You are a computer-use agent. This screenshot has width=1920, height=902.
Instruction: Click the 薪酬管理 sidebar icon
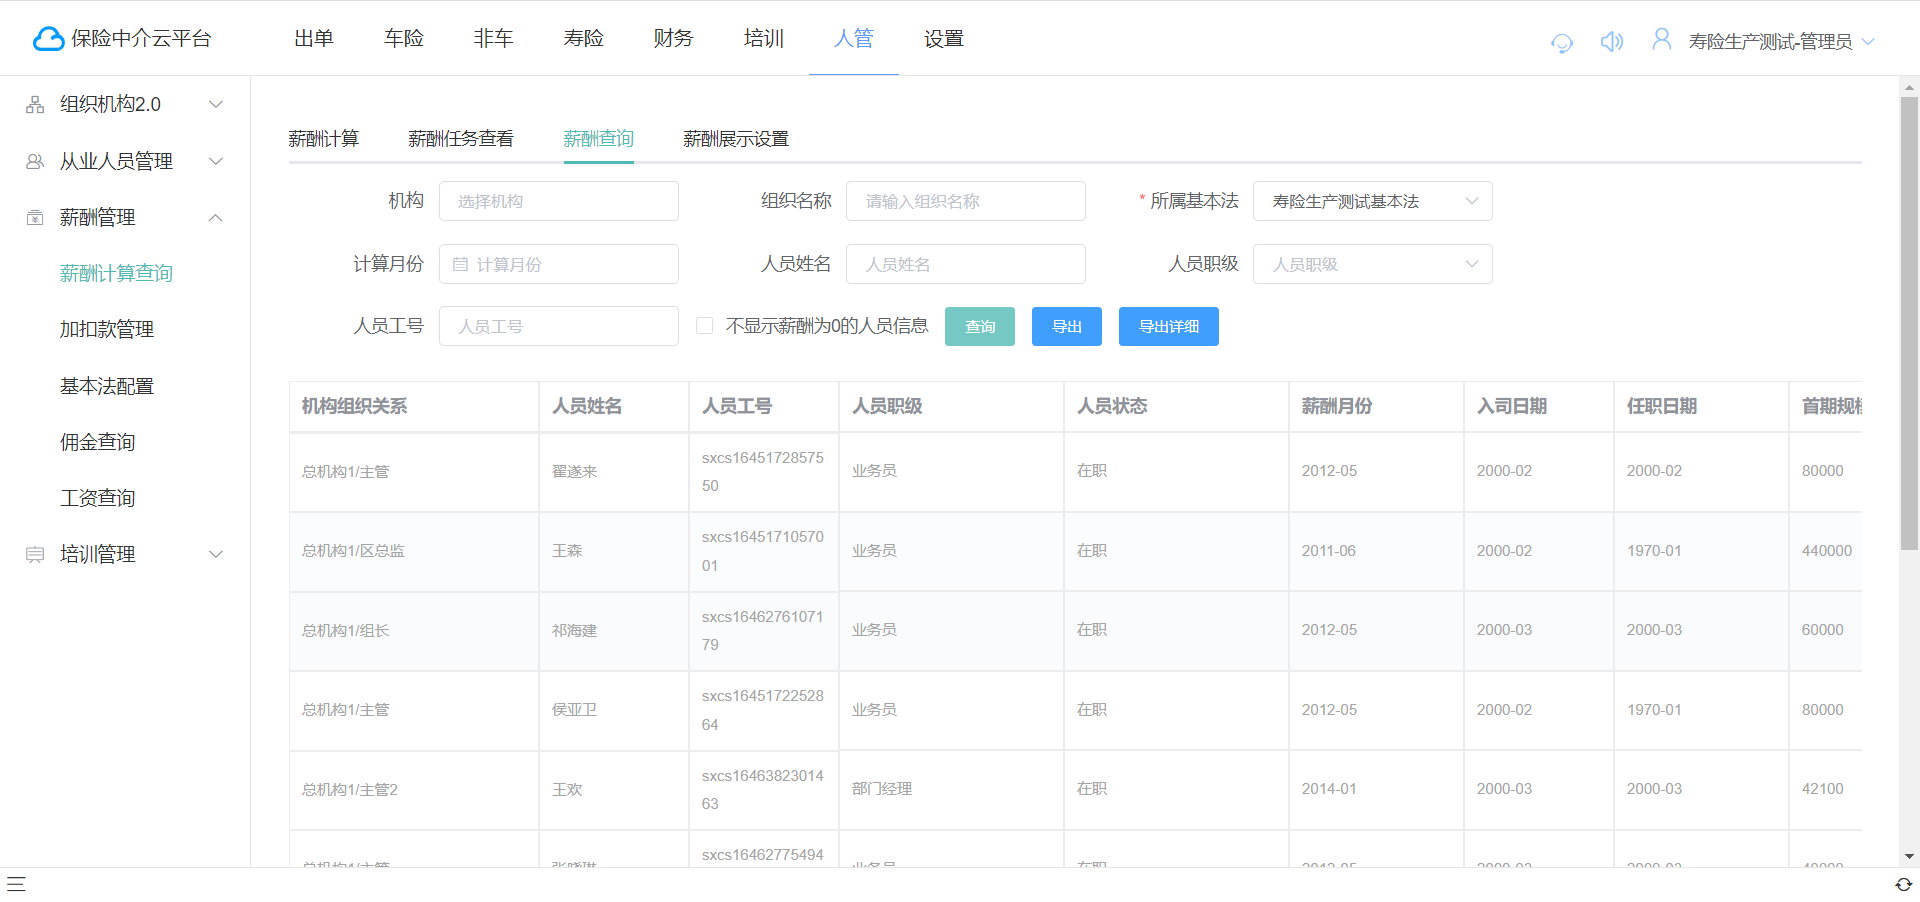pyautogui.click(x=35, y=217)
